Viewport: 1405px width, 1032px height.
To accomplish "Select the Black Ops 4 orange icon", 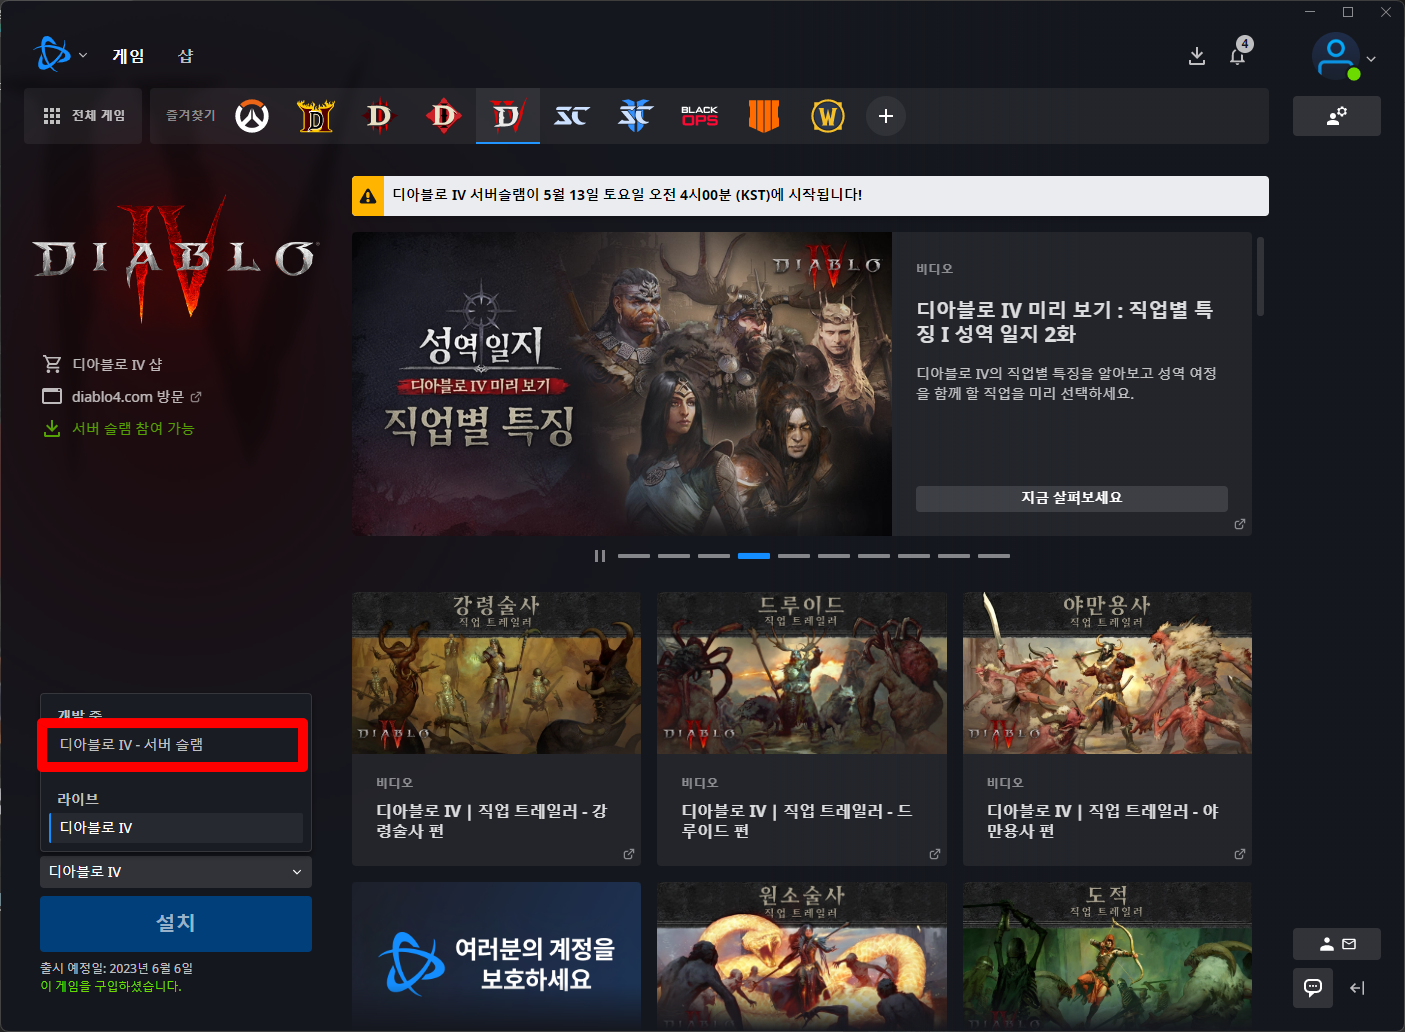I will pos(763,116).
